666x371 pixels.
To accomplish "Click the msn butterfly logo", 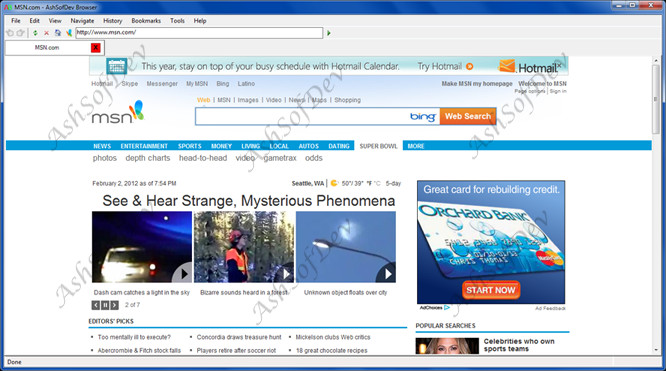I will (118, 113).
